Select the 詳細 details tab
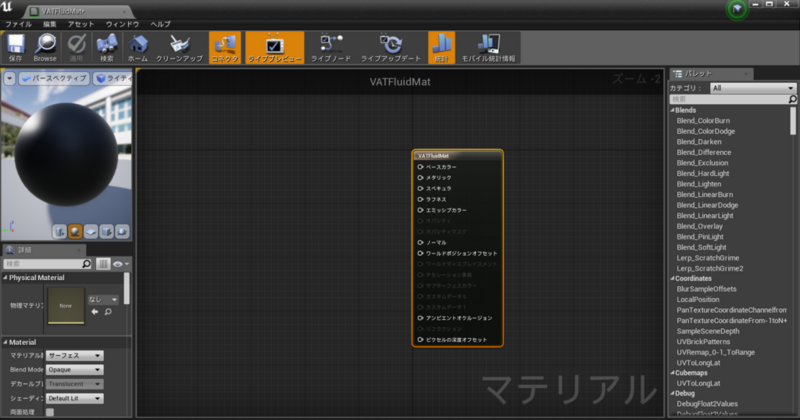Screen dimensions: 800x420 click(43, 250)
